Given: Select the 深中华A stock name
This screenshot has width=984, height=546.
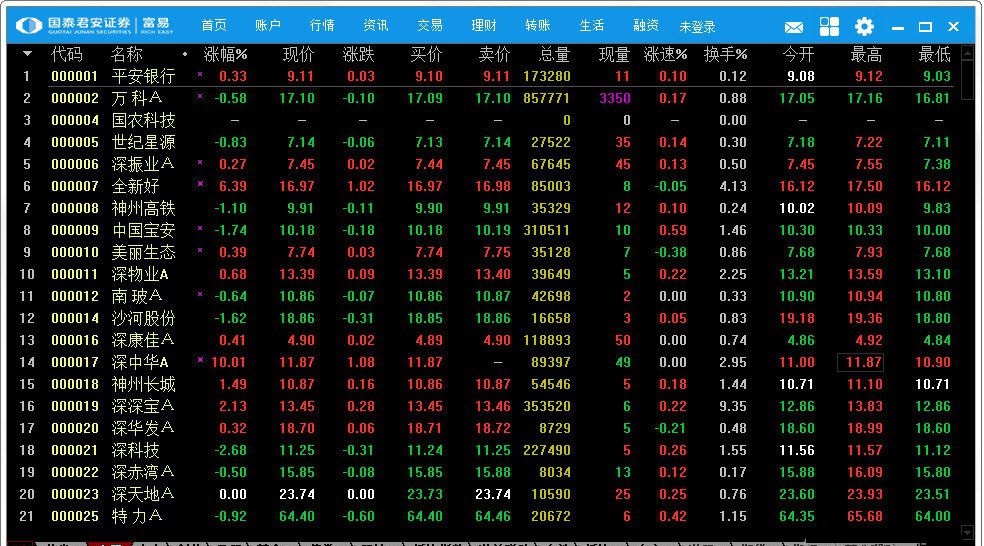Looking at the screenshot, I should [141, 362].
